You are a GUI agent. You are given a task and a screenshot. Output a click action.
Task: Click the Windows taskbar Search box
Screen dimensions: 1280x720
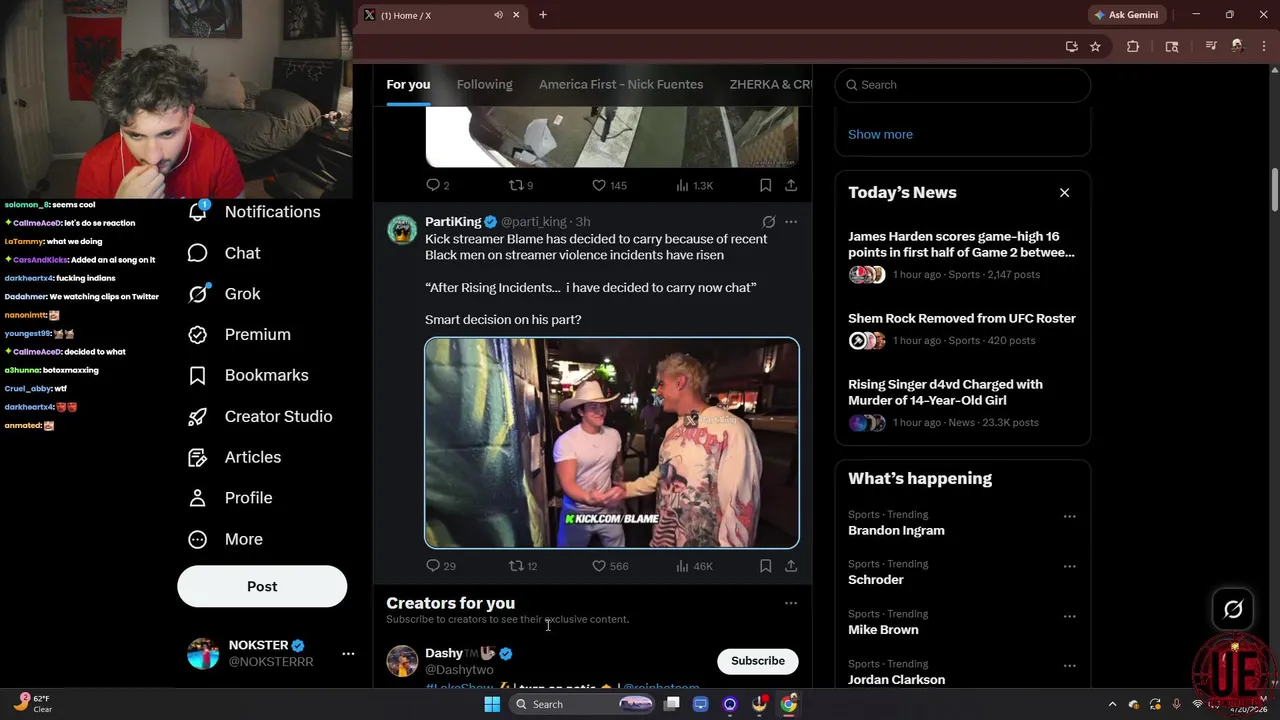(x=583, y=704)
